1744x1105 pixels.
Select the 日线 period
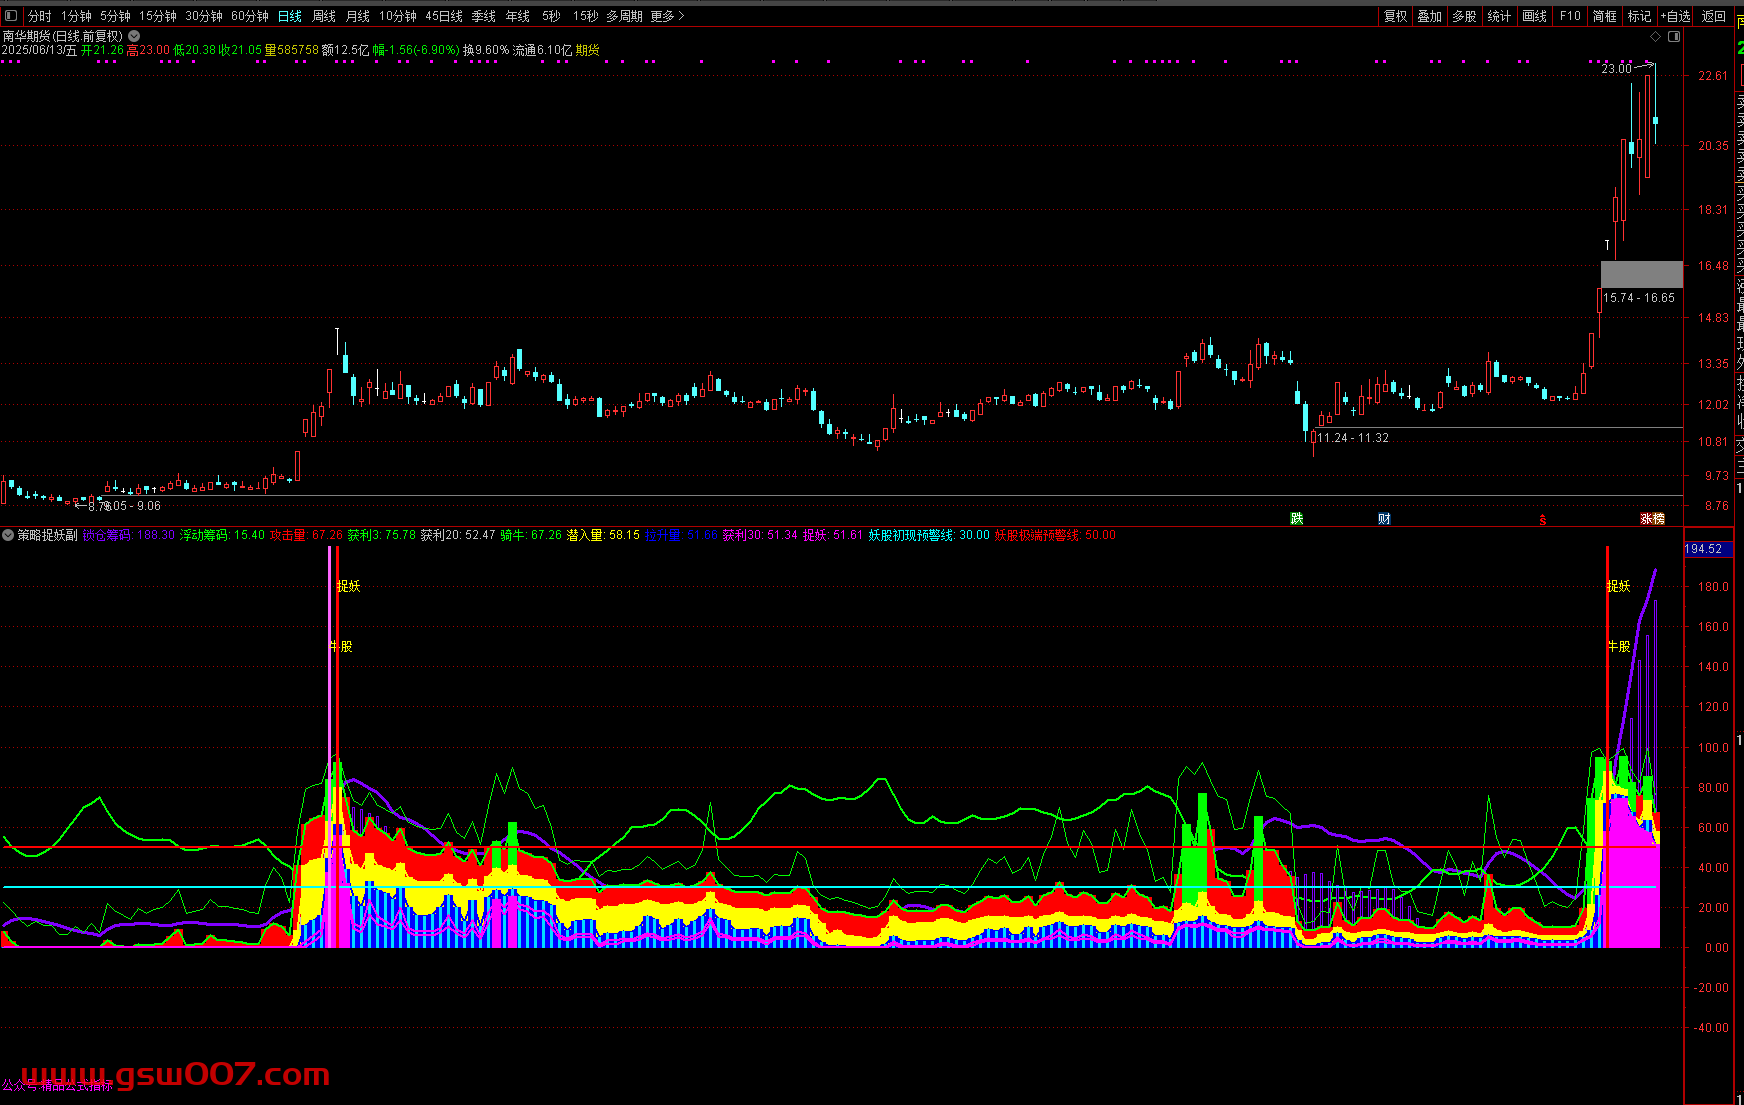290,16
